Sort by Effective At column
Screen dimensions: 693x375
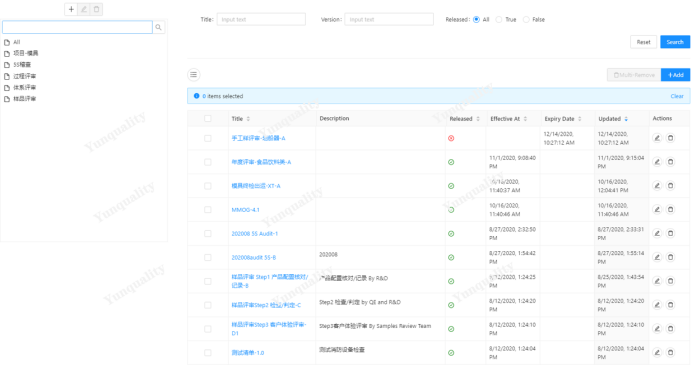click(525, 119)
